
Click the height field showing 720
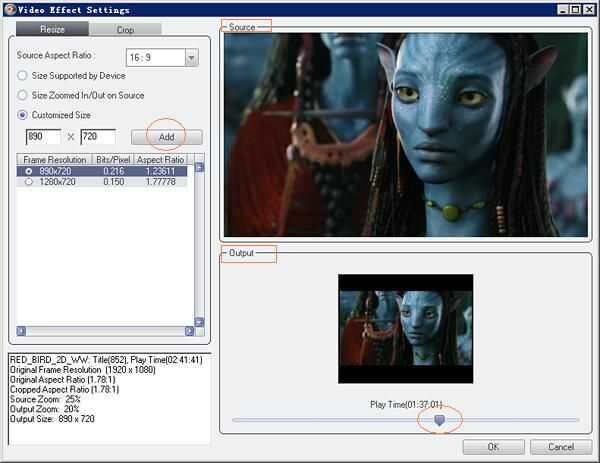coord(98,137)
